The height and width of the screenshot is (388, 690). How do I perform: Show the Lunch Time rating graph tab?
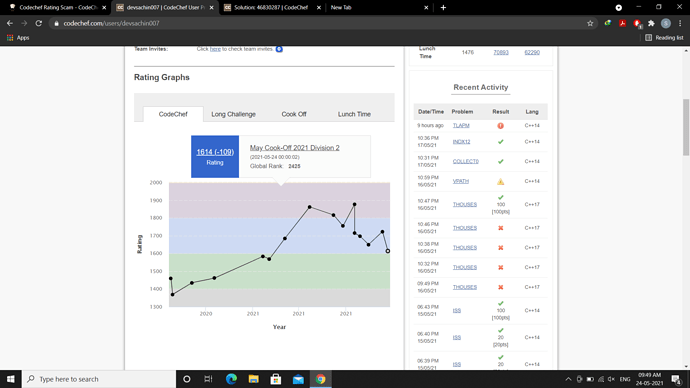click(354, 114)
